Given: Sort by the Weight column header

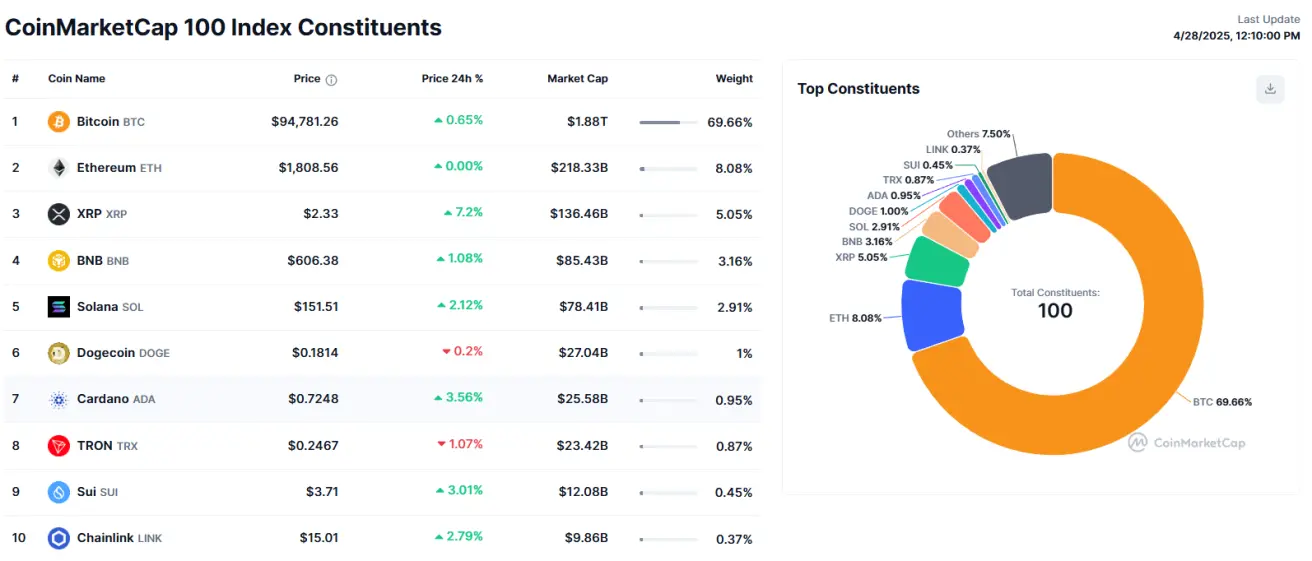Looking at the screenshot, I should coord(734,79).
